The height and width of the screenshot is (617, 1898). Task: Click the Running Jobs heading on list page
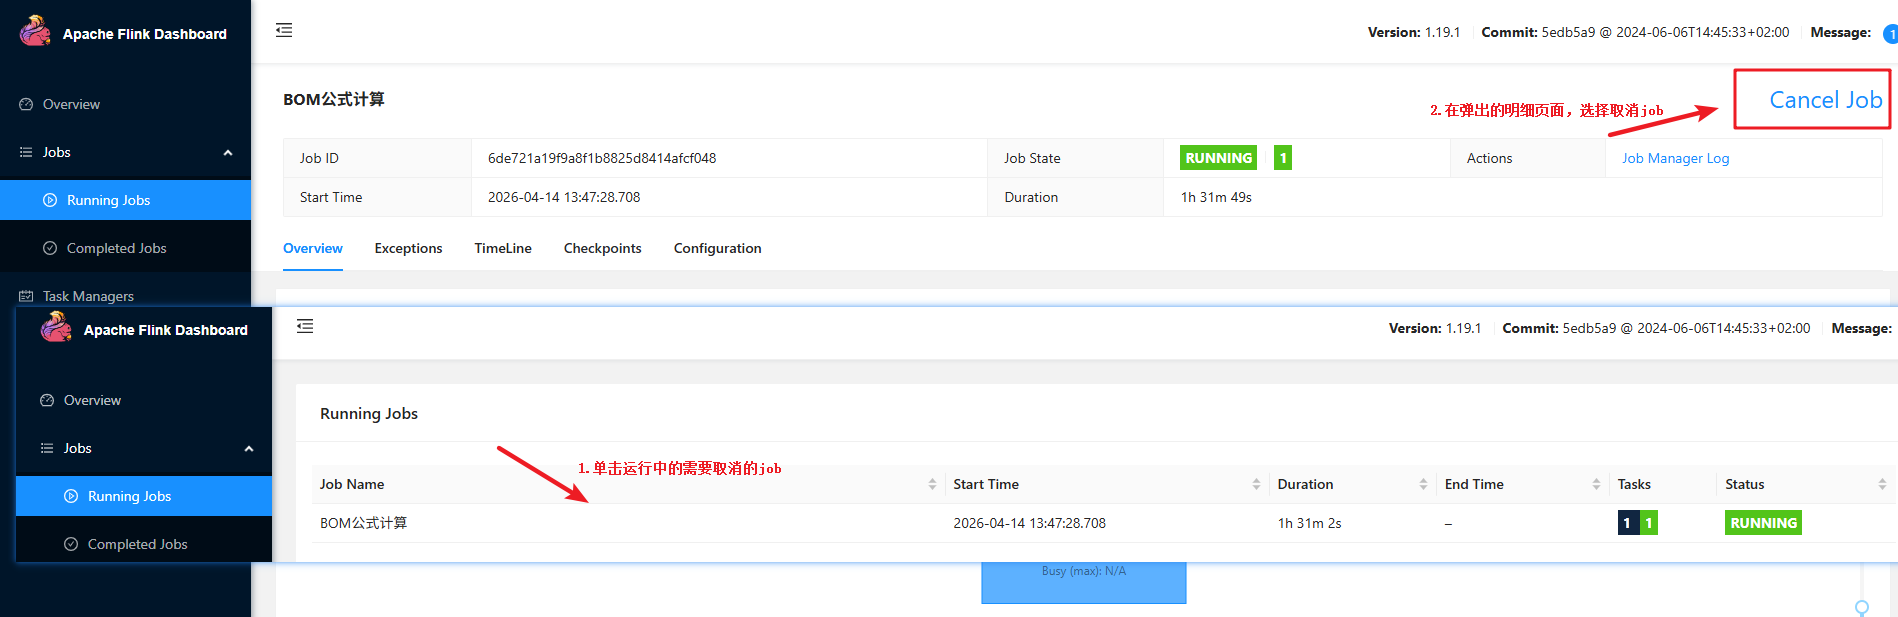click(369, 413)
